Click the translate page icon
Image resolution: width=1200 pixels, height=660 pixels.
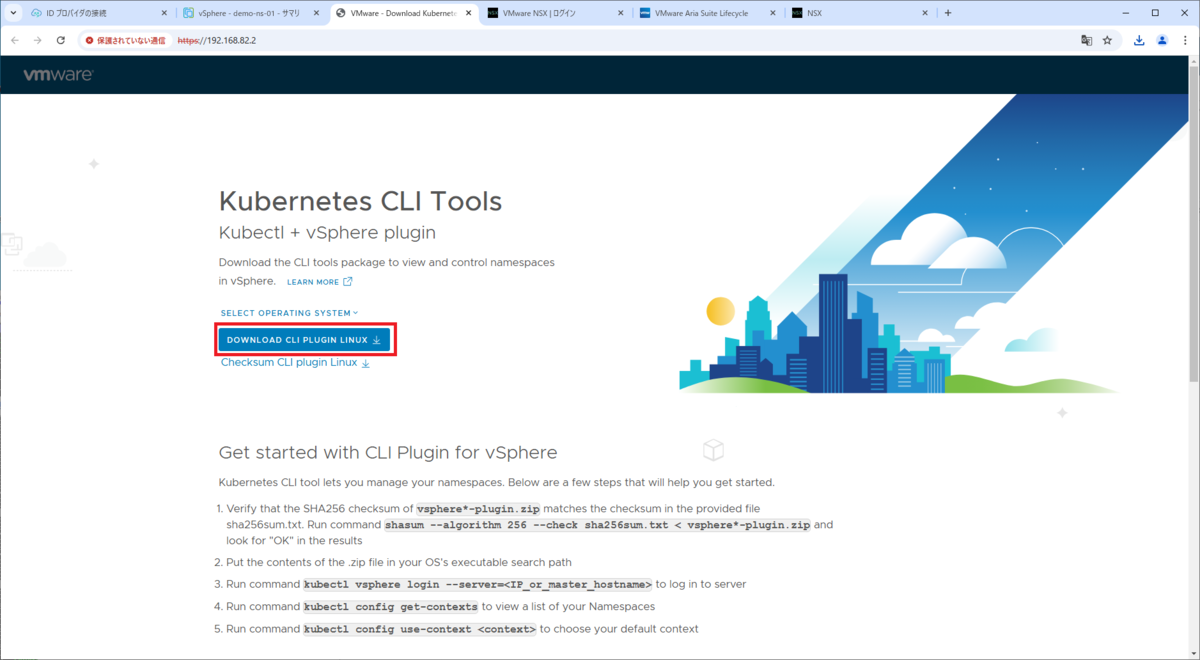[1086, 41]
